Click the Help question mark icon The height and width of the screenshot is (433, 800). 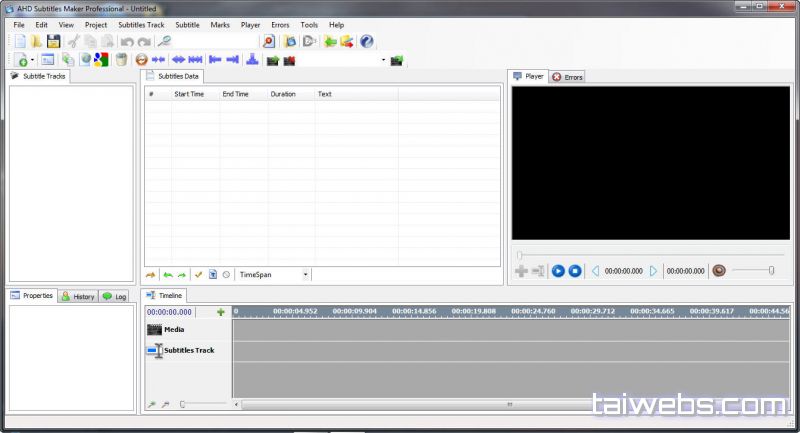[x=366, y=42]
